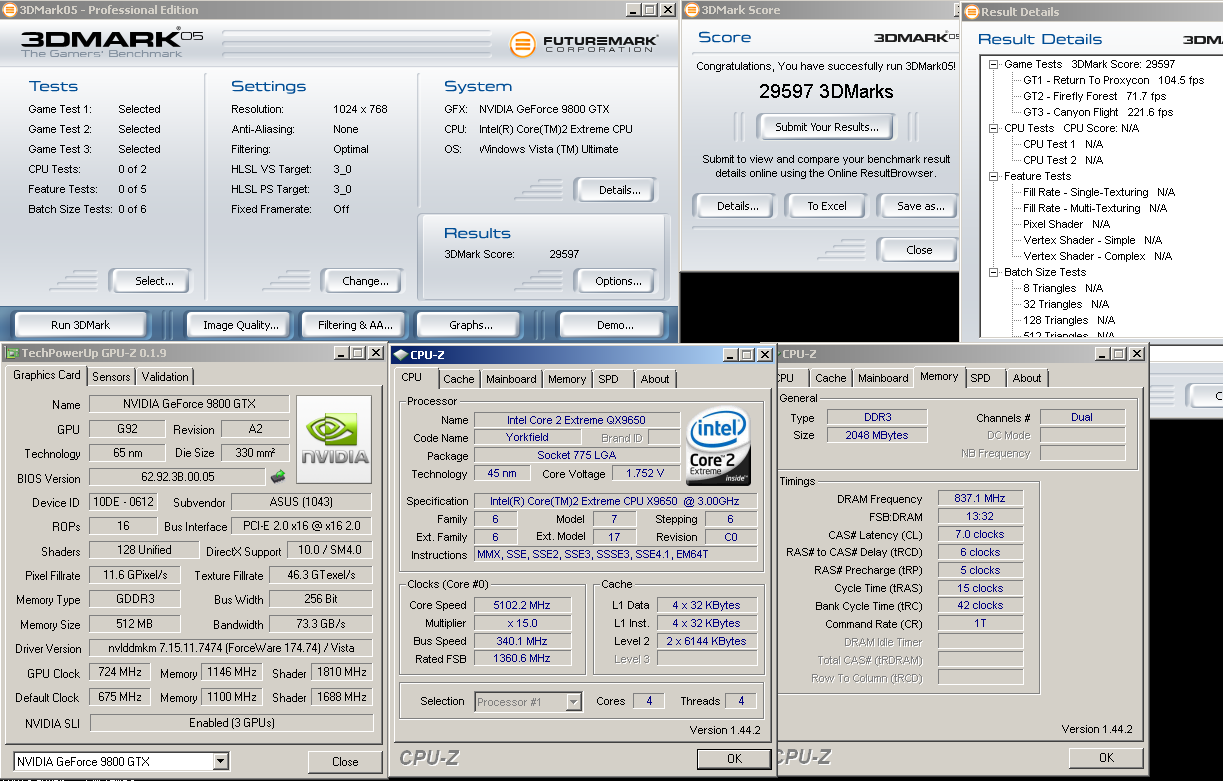Open Image Quality... in 3DMark05

[240, 325]
